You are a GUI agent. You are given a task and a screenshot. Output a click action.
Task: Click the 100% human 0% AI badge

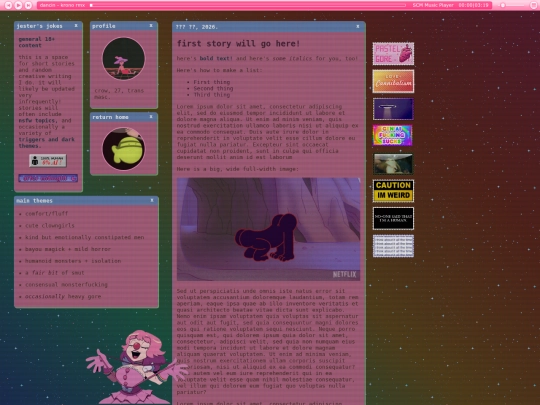48,160
